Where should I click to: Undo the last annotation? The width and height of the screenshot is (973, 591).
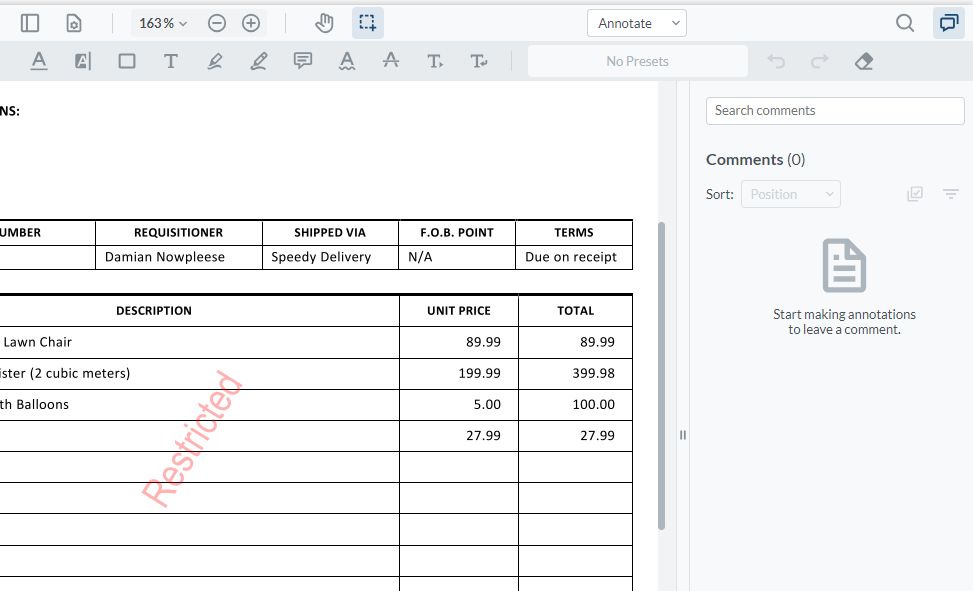tap(776, 61)
